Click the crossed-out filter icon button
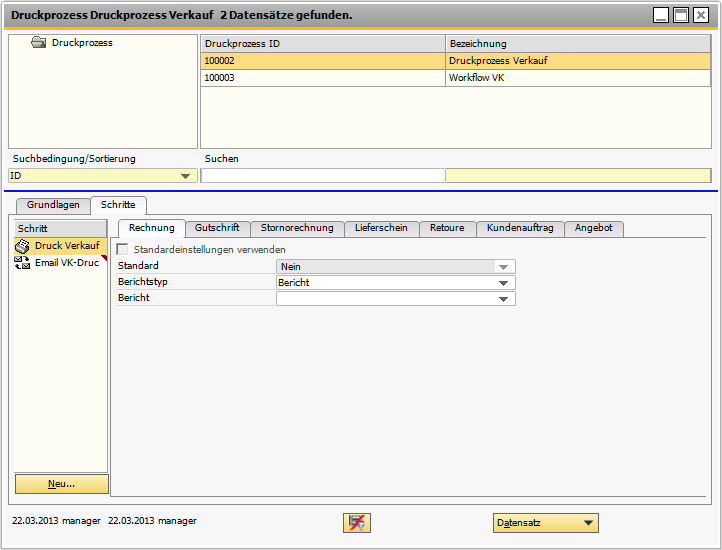722x550 pixels. 357,523
